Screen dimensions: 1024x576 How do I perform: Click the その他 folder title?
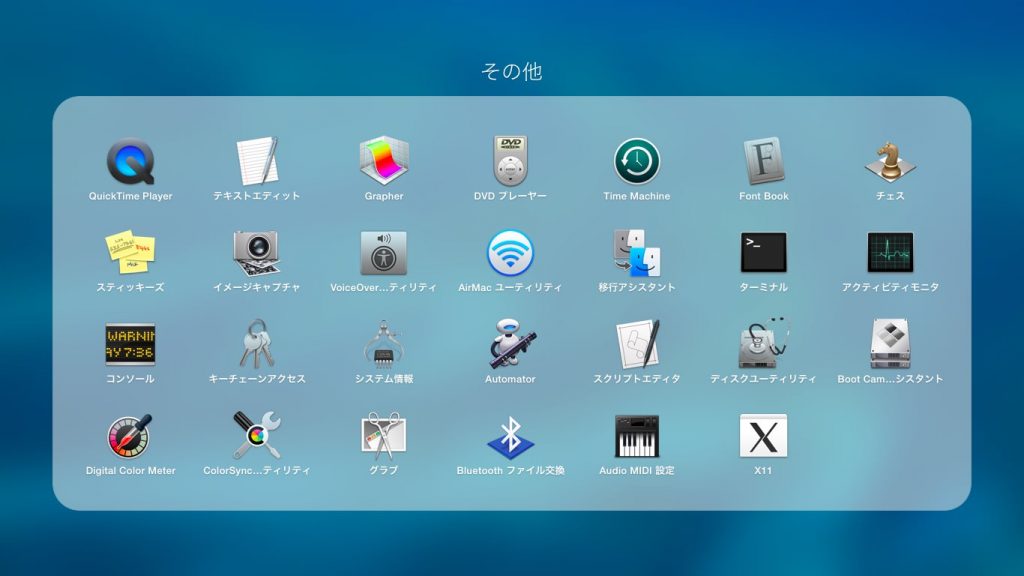pos(512,71)
